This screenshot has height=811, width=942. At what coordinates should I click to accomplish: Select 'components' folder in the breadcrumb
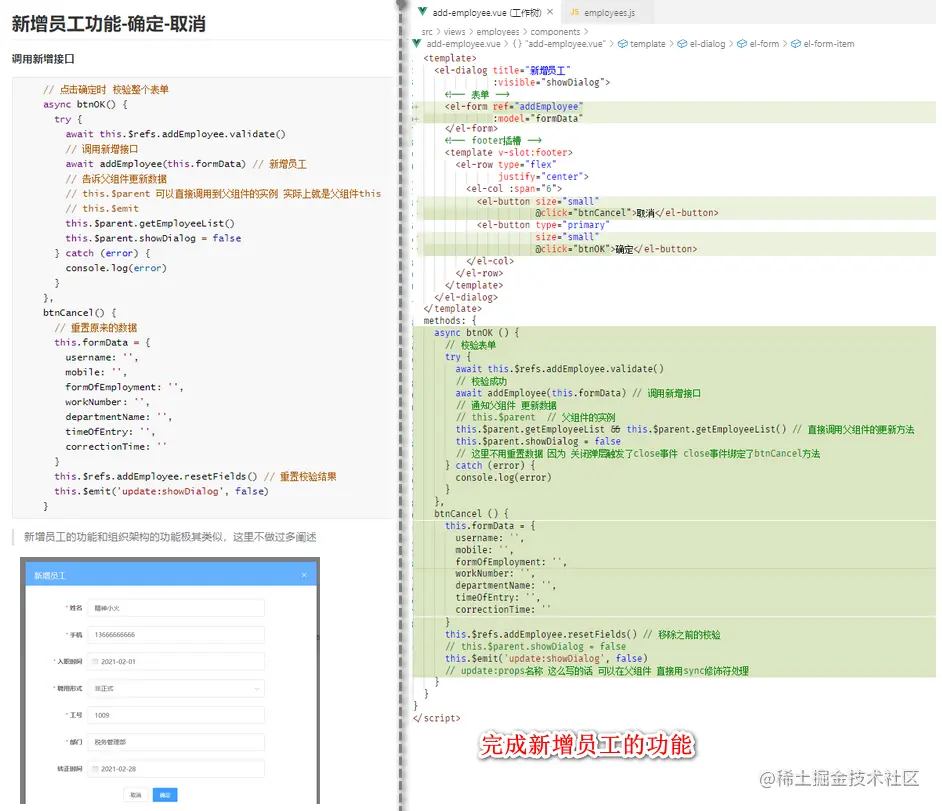[x=555, y=32]
